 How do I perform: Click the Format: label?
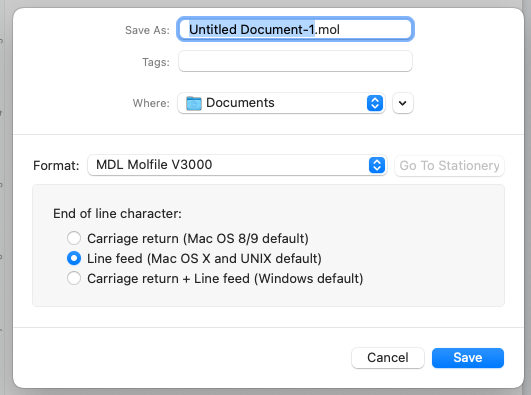(x=56, y=166)
